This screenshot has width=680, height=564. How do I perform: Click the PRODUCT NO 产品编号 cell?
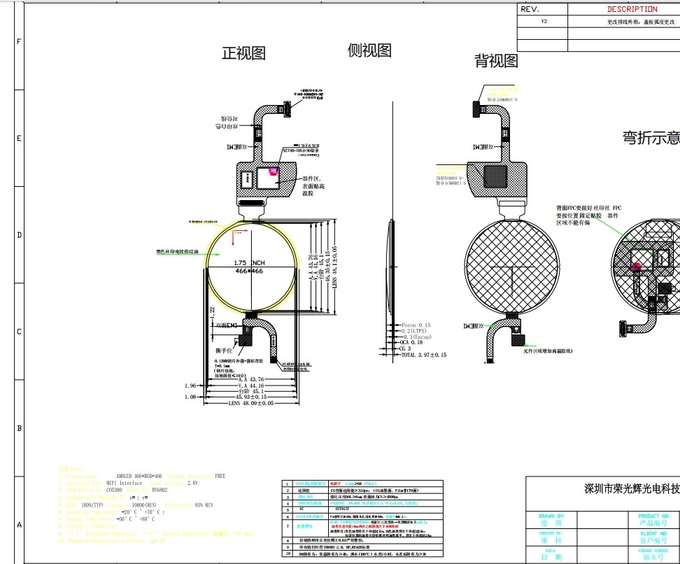(654, 519)
